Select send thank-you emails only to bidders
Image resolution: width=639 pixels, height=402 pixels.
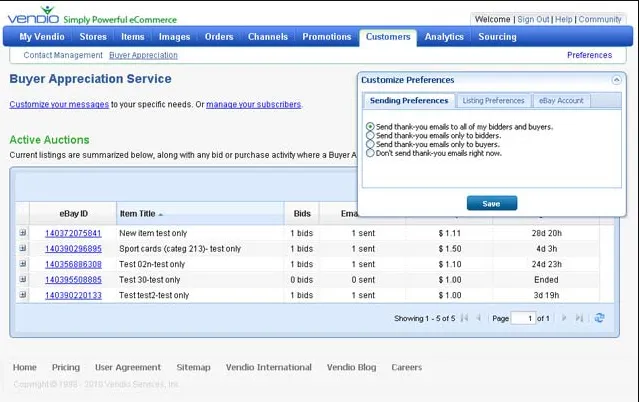point(370,135)
